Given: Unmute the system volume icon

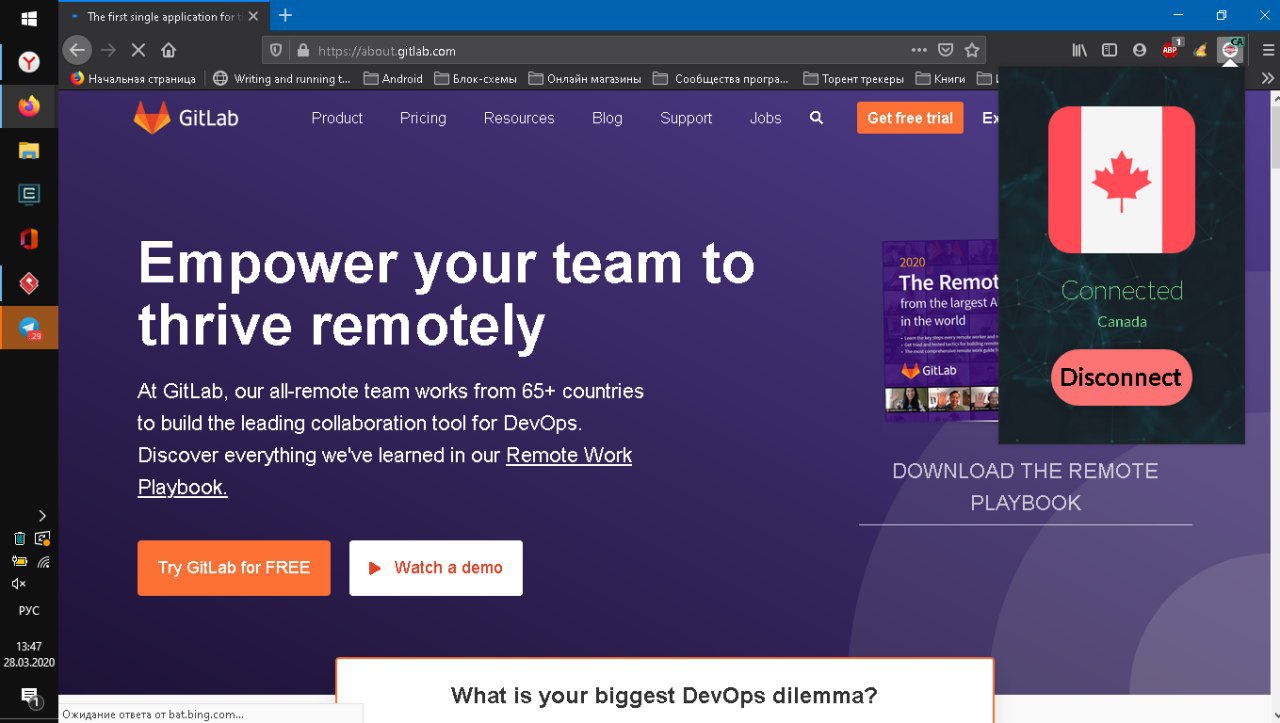Looking at the screenshot, I should 19,583.
